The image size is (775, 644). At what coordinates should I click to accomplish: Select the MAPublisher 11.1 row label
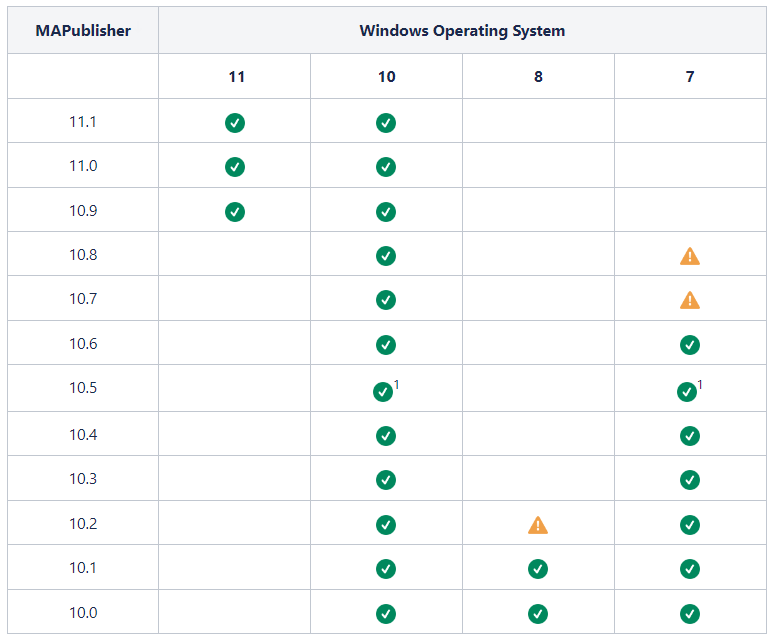tap(83, 122)
